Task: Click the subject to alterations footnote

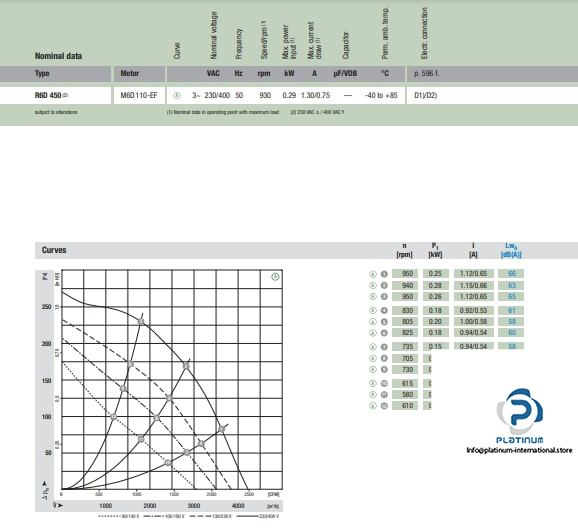Action: pos(56,112)
